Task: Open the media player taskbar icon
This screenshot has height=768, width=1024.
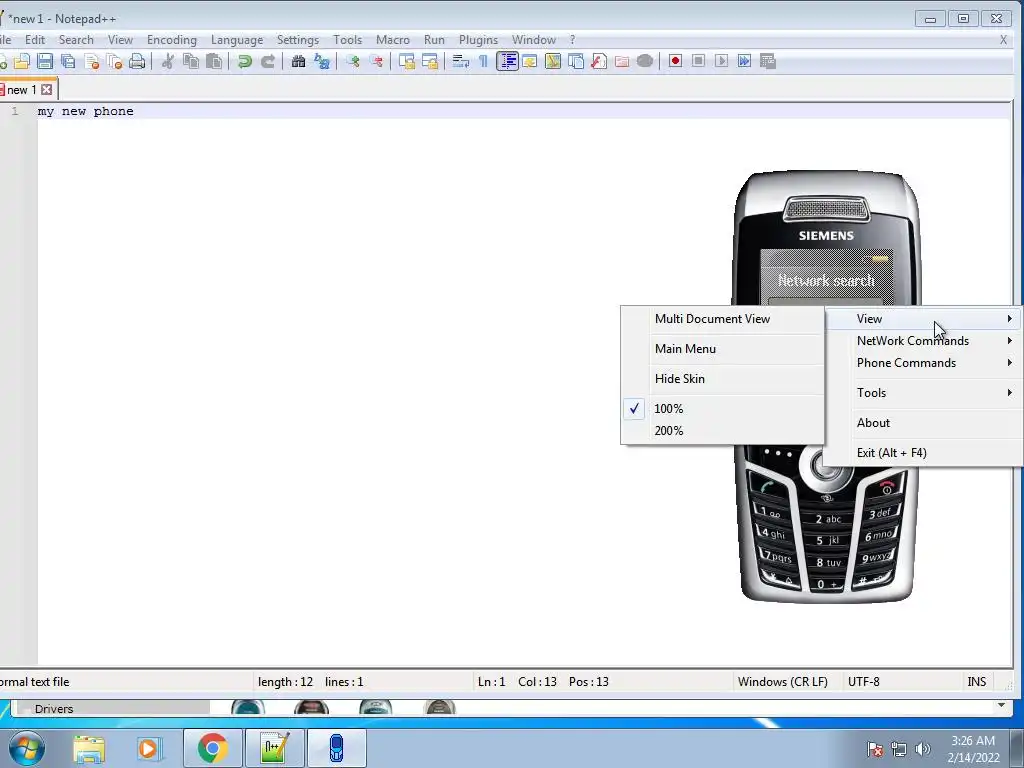Action: [148, 748]
